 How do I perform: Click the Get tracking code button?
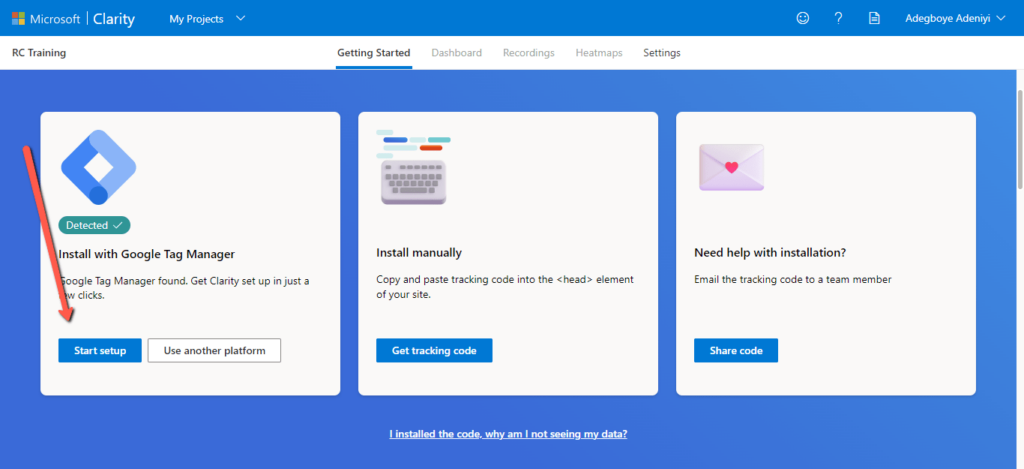[x=434, y=350]
